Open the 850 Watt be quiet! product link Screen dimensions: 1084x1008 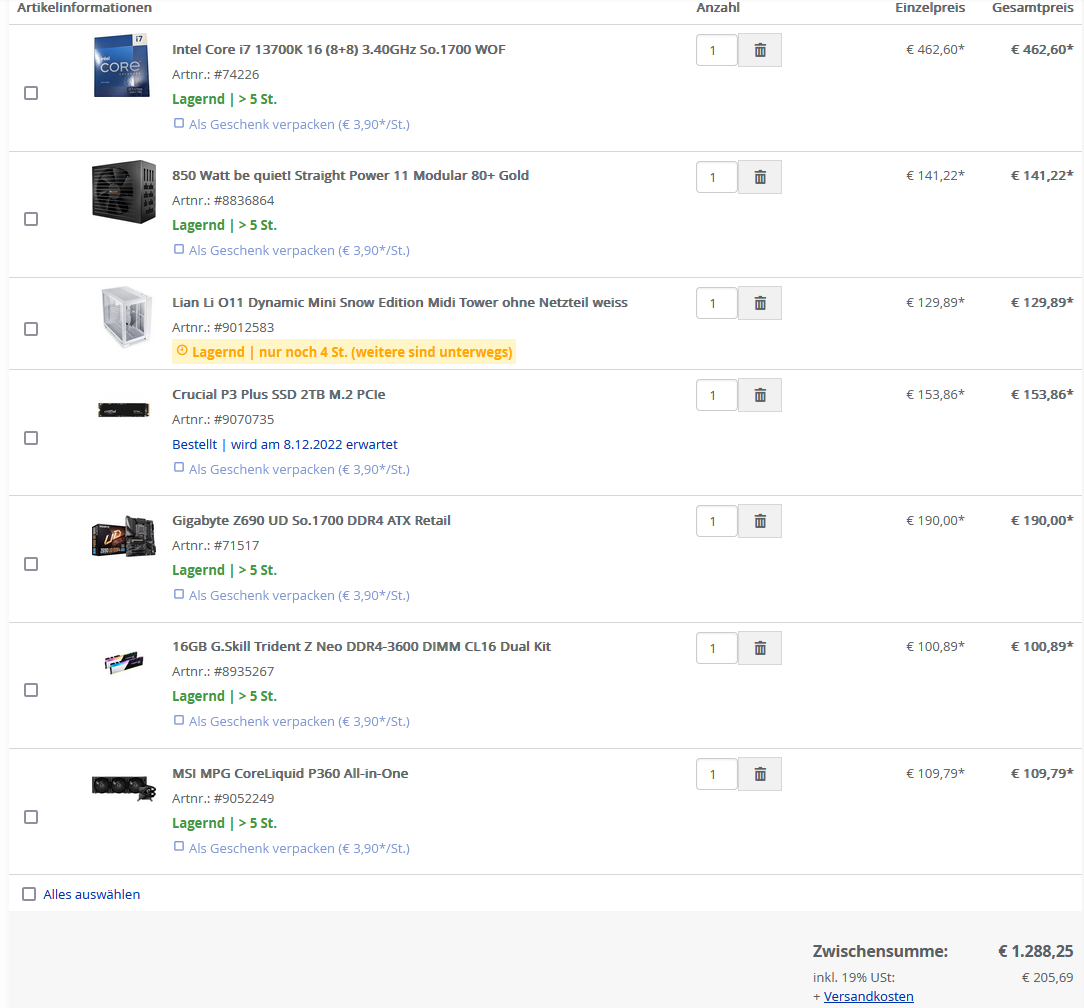[351, 176]
